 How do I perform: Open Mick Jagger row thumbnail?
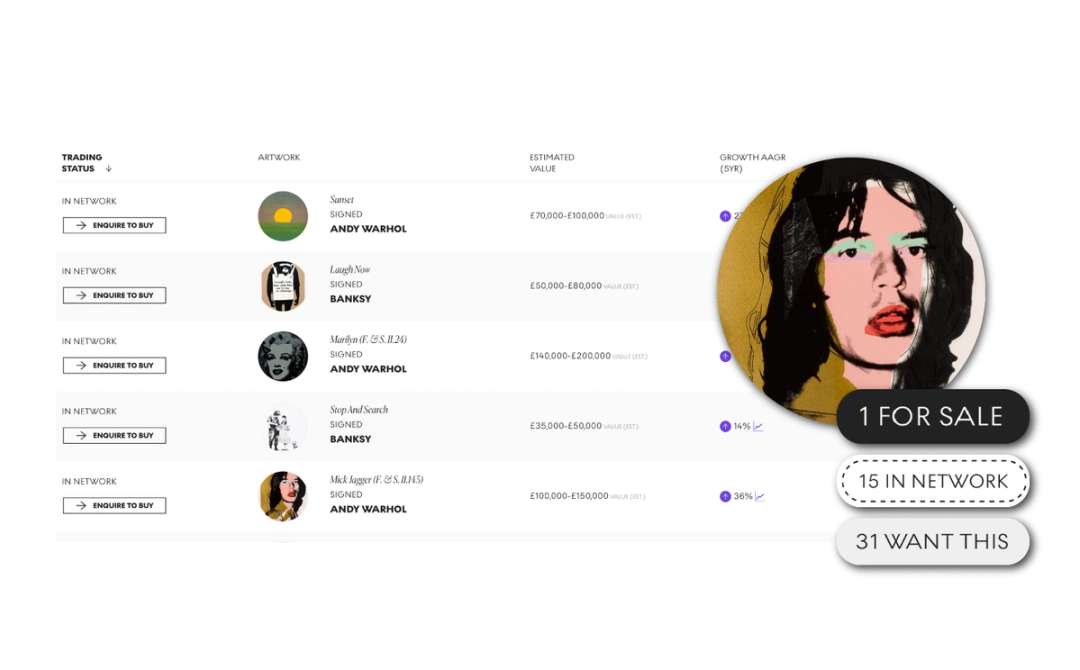(283, 496)
